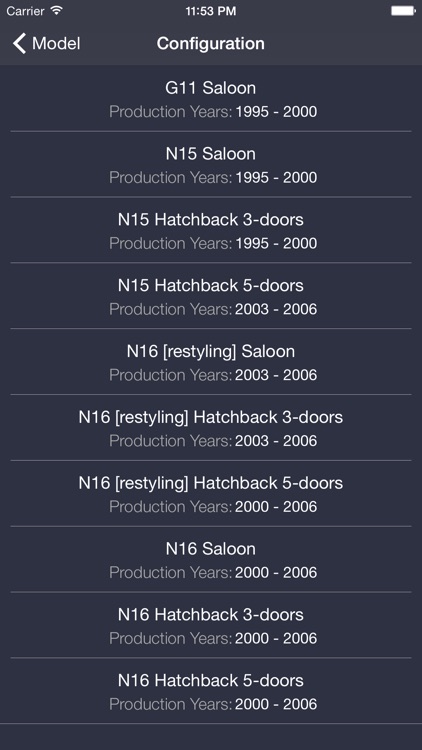Select the G11 Saloon configuration
Image resolution: width=422 pixels, height=750 pixels.
pos(211,99)
